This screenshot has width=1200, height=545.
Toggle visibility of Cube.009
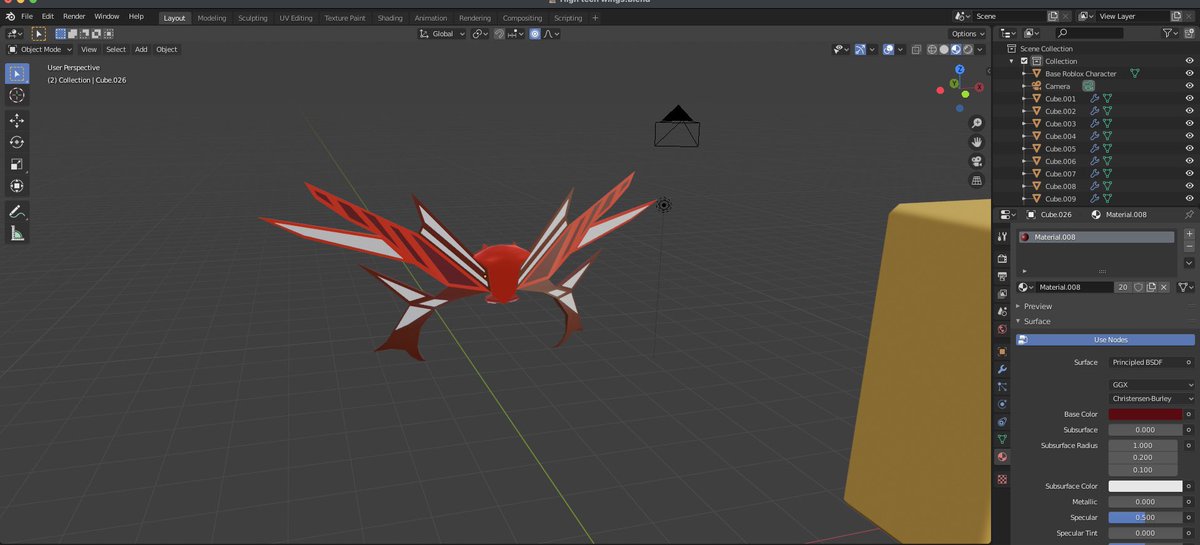pos(1189,199)
